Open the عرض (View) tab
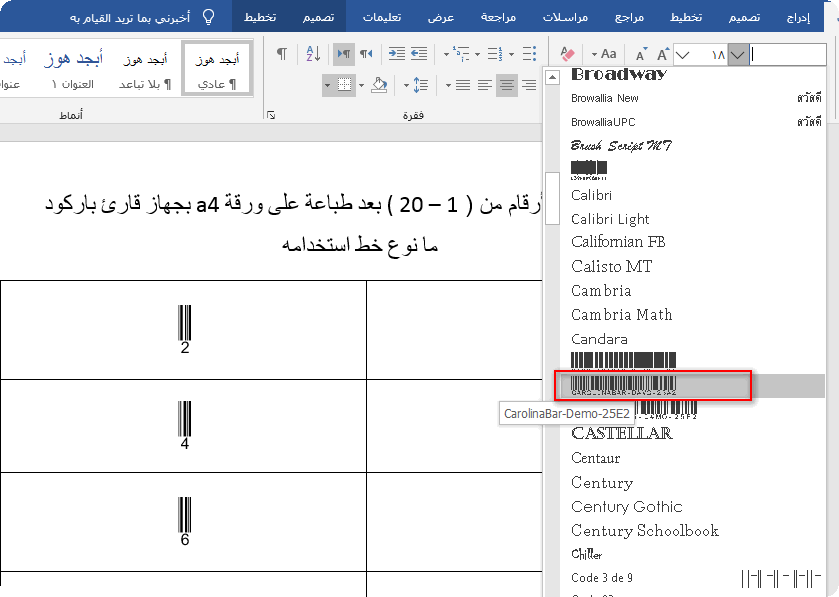Screen dimensions: 839x597 tap(441, 18)
